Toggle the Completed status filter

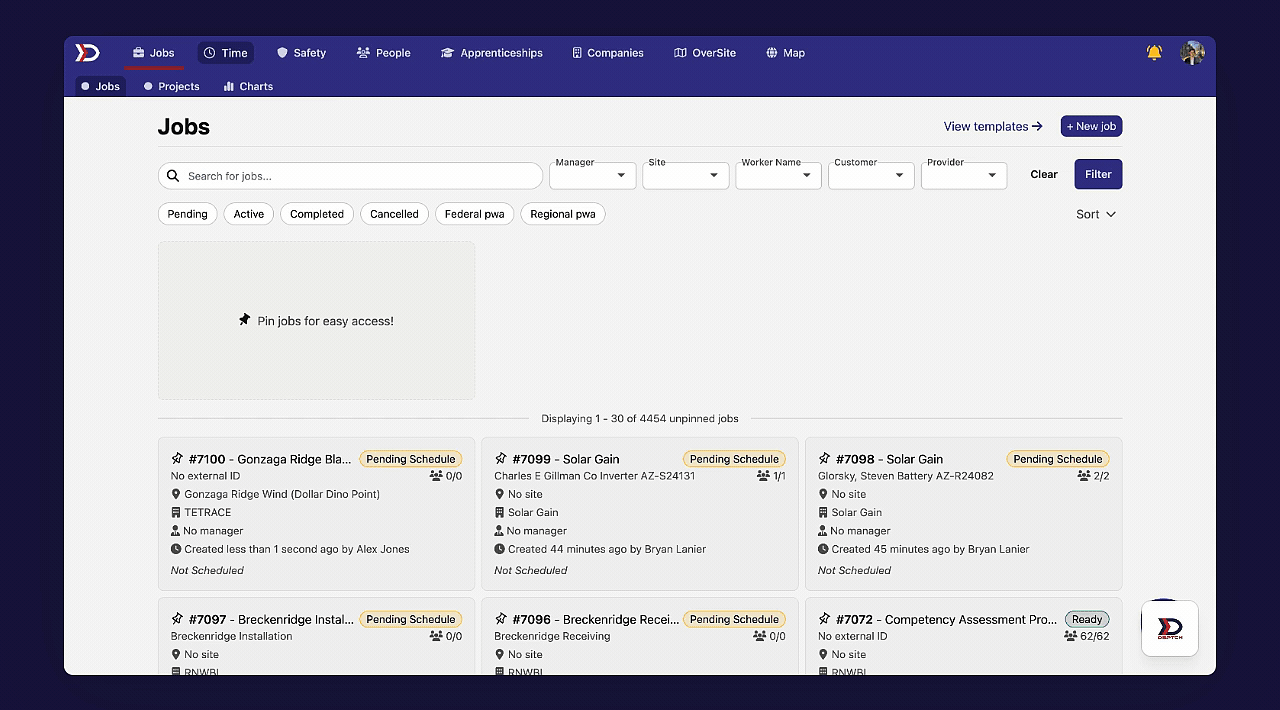[x=317, y=214]
